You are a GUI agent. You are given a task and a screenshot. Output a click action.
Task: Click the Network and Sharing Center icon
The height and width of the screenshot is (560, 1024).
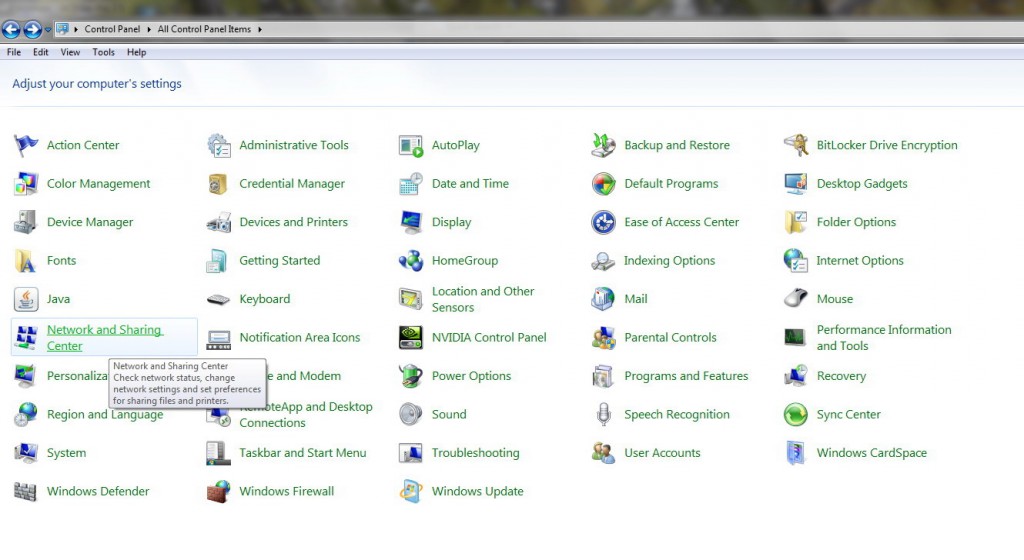click(x=25, y=337)
